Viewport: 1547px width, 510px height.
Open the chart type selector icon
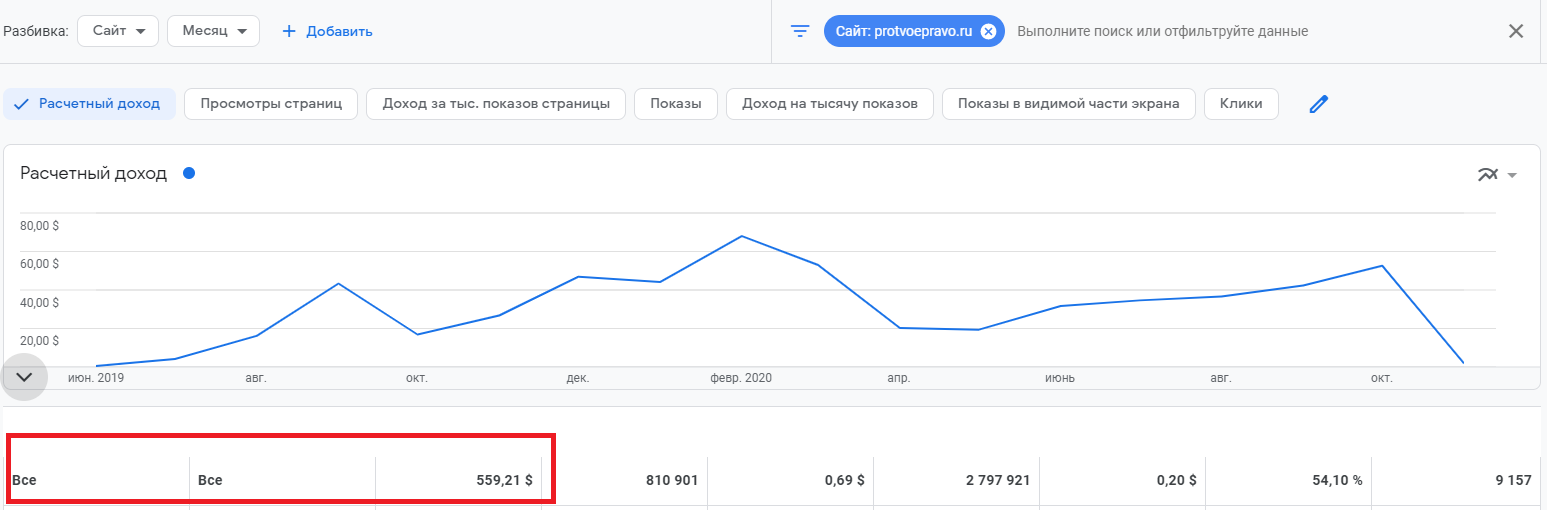(x=1497, y=175)
